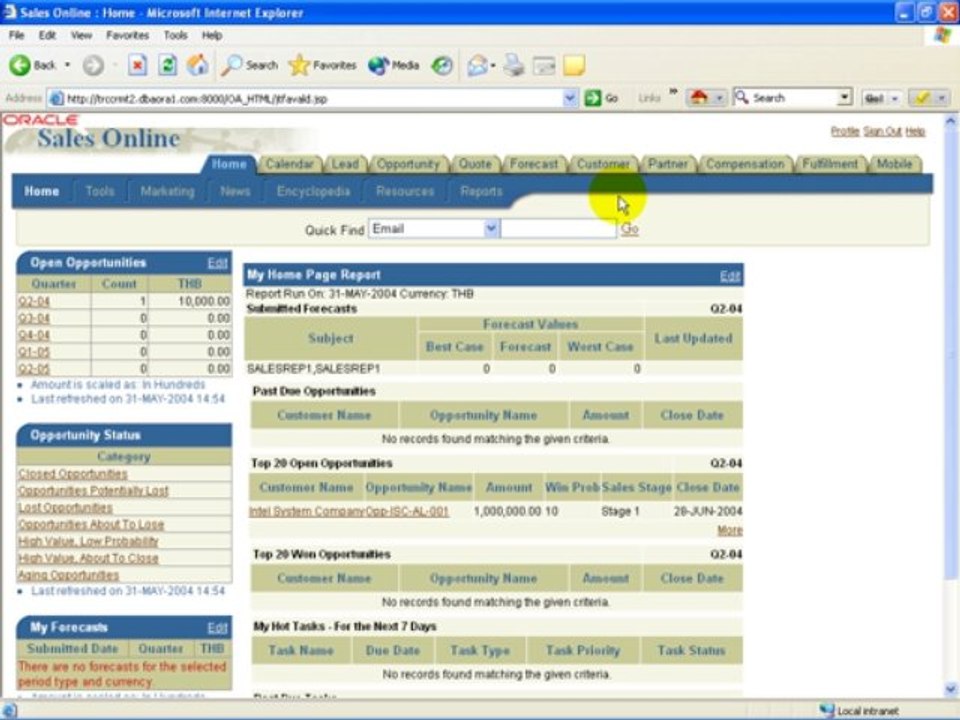Open the Closed Opportunities category link
The image size is (960, 720).
(73, 474)
